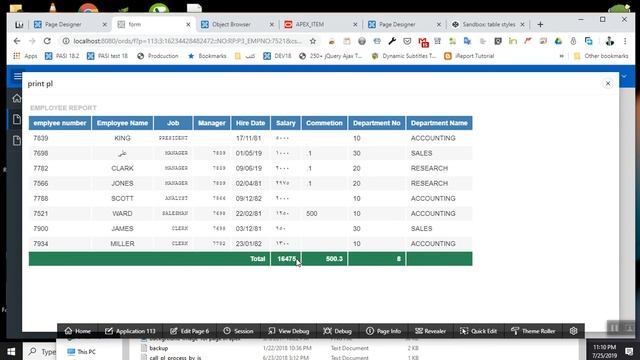Screen dimensions: 640x360
Task: Click the browser back arrow
Action: (x=17, y=41)
